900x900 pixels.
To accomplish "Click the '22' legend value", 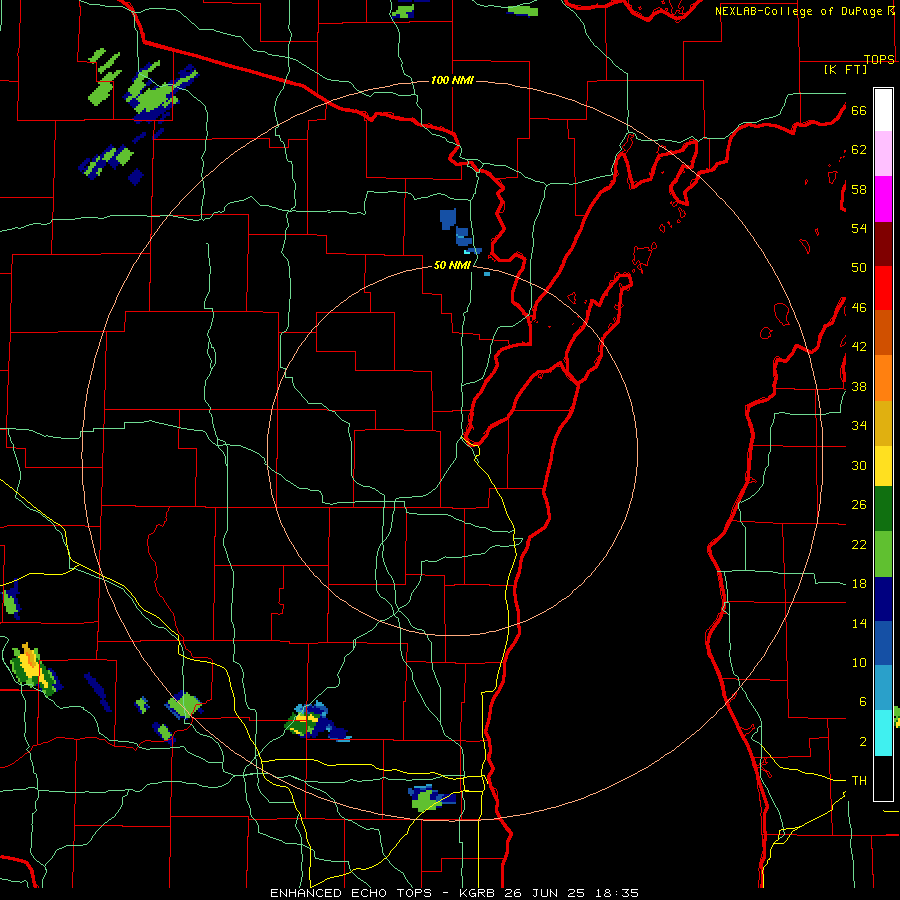I will (x=859, y=544).
